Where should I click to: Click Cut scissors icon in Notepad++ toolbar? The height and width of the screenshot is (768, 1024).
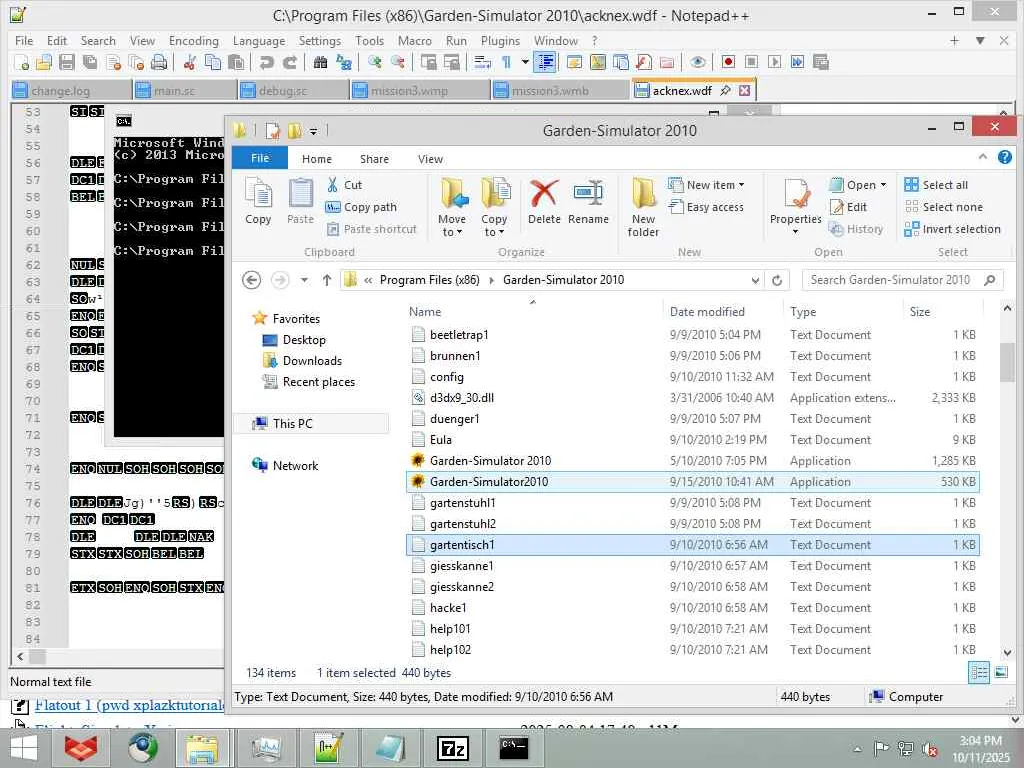tap(190, 62)
